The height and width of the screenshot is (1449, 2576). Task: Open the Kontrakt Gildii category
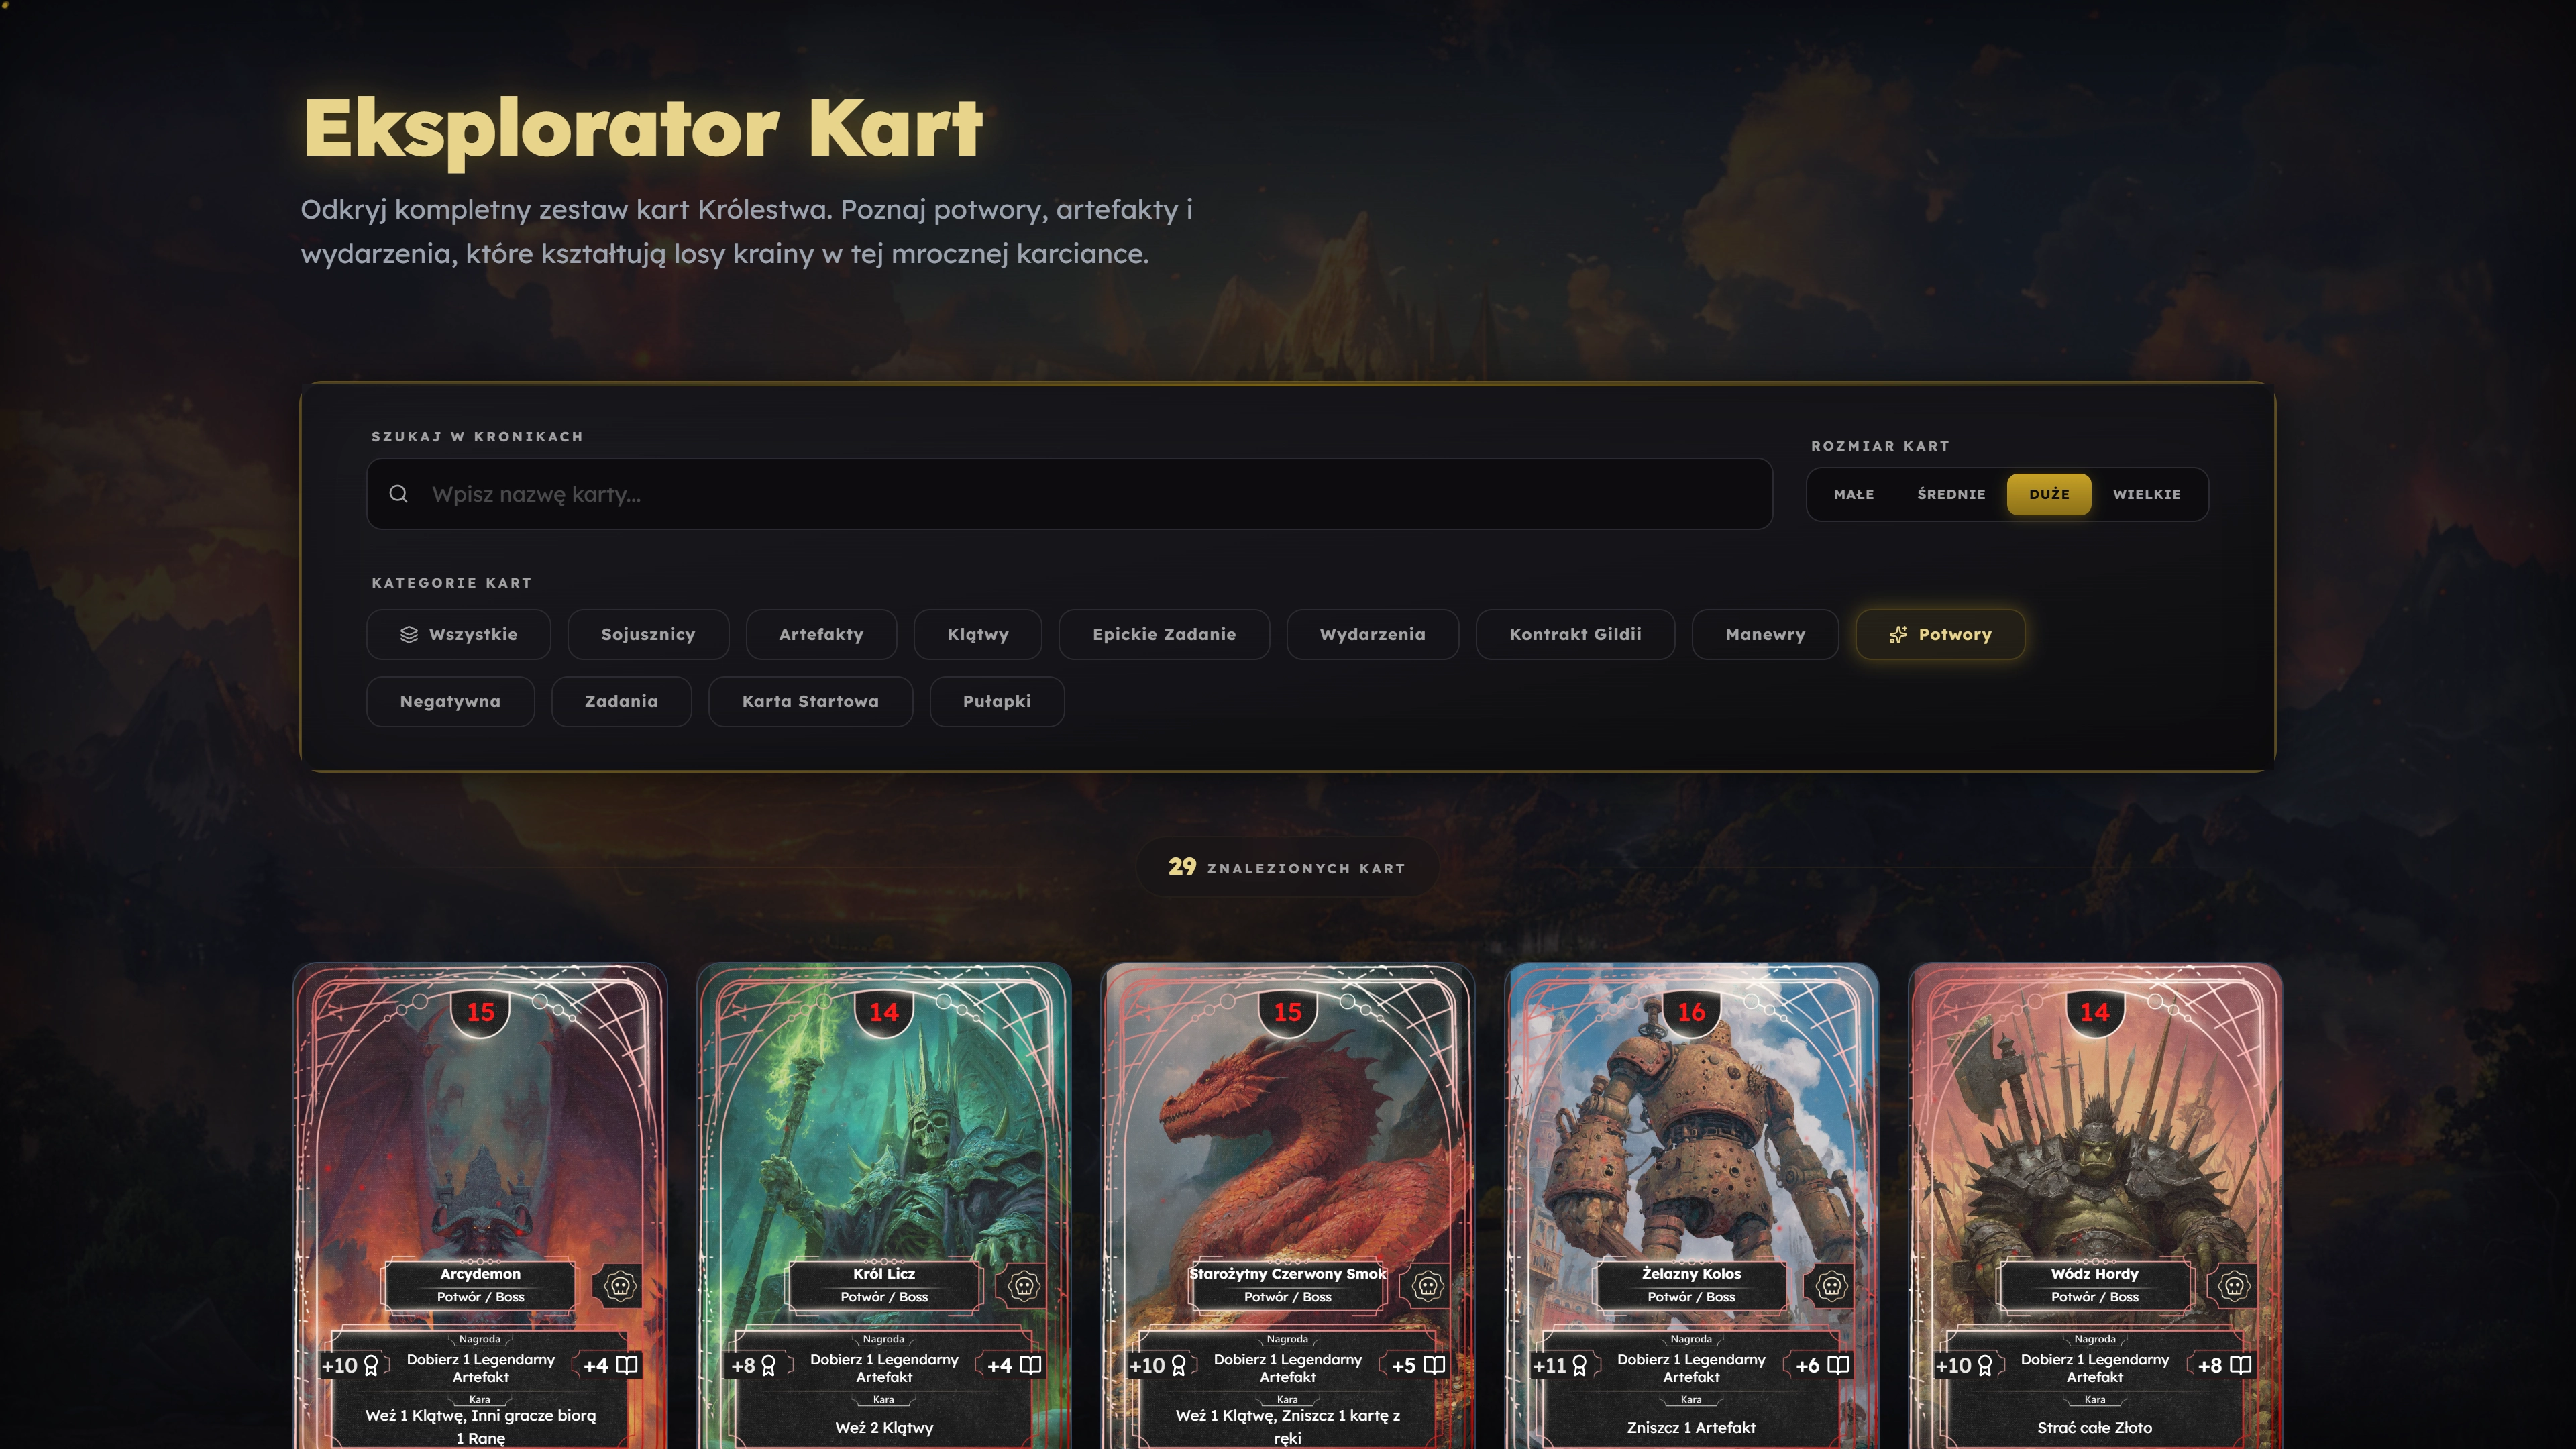1575,634
